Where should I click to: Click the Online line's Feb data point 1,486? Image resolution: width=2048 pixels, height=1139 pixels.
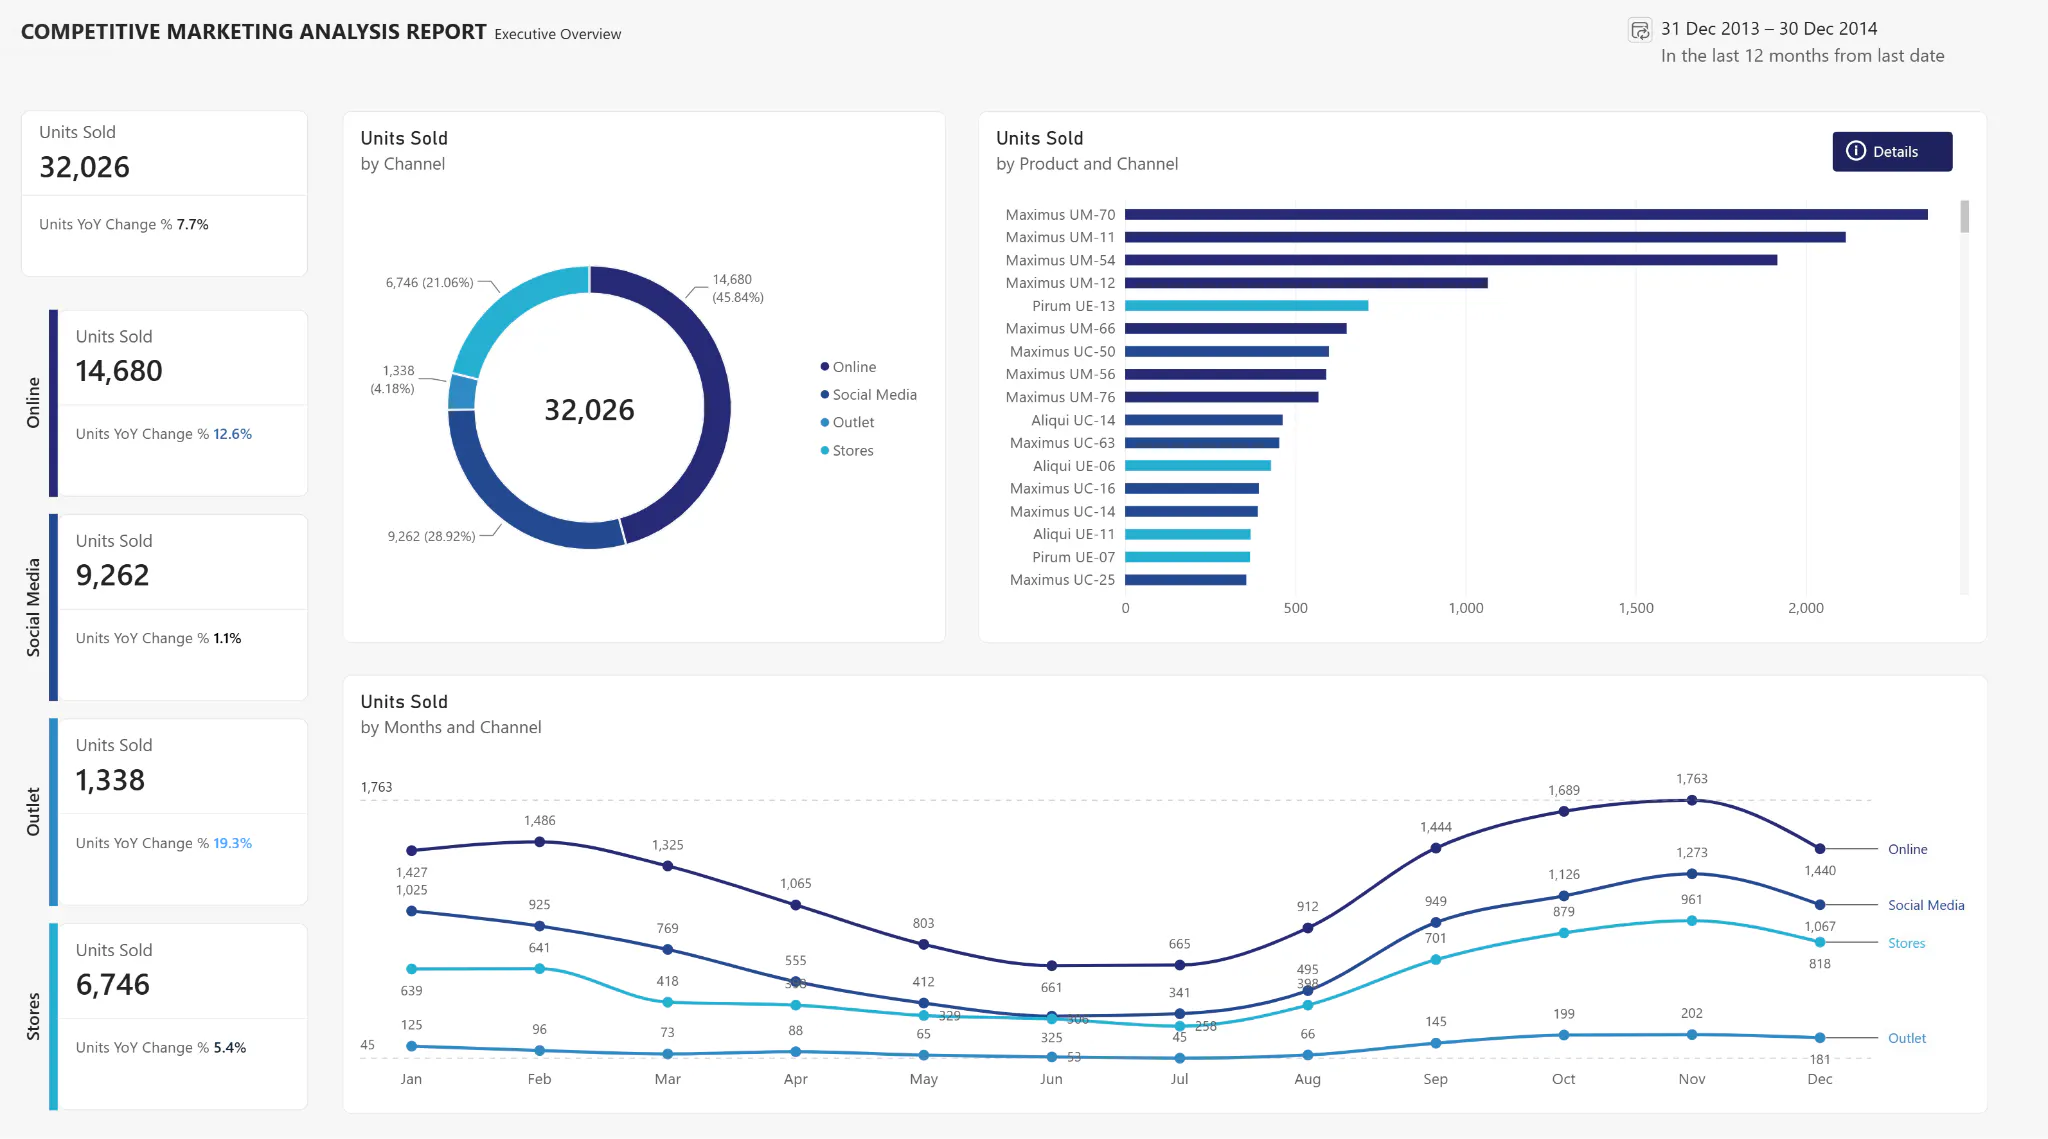click(x=540, y=842)
